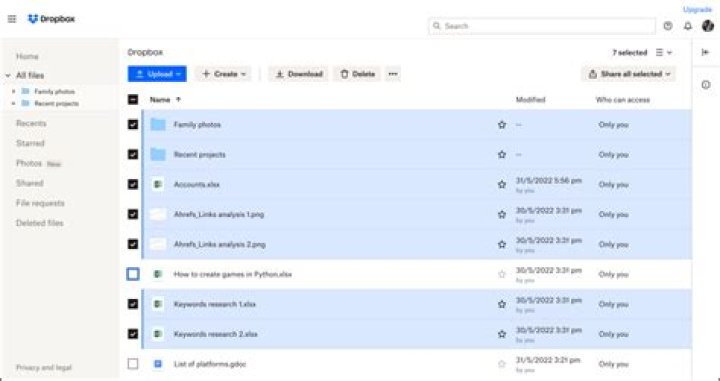The width and height of the screenshot is (720, 381).
Task: Open the list view options dropdown
Action: pos(664,53)
